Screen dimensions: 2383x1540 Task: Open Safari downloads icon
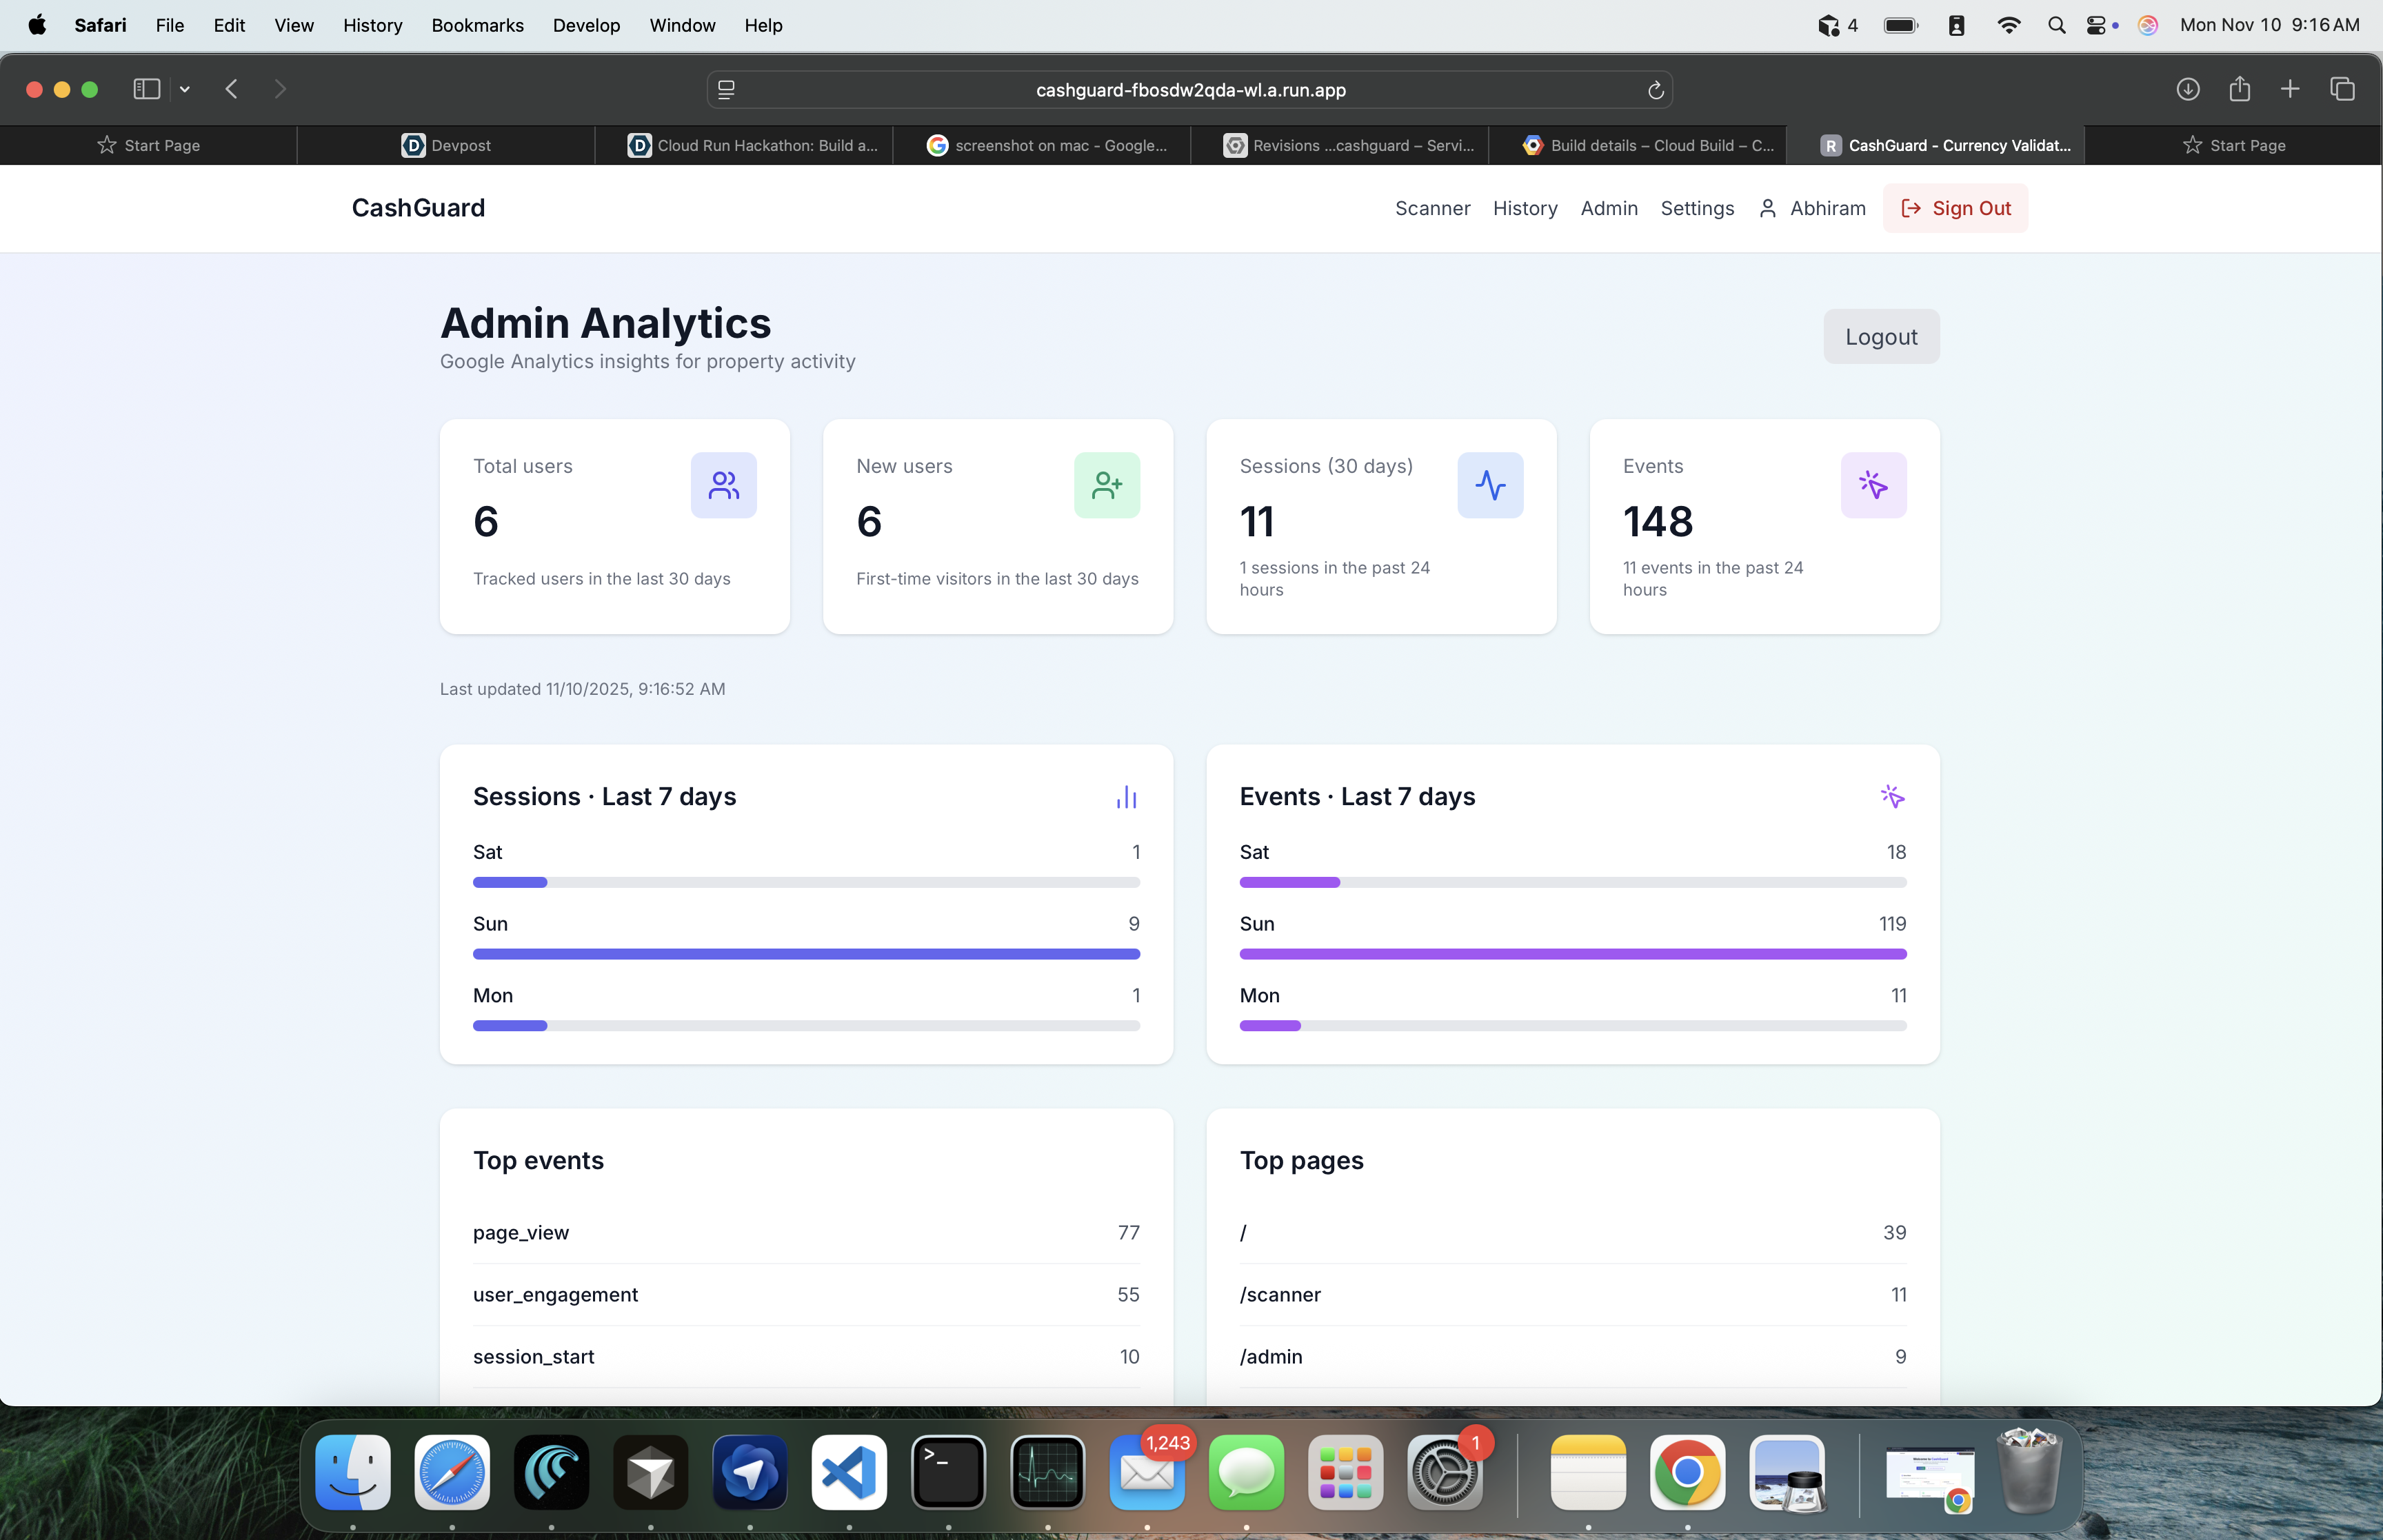point(2187,89)
